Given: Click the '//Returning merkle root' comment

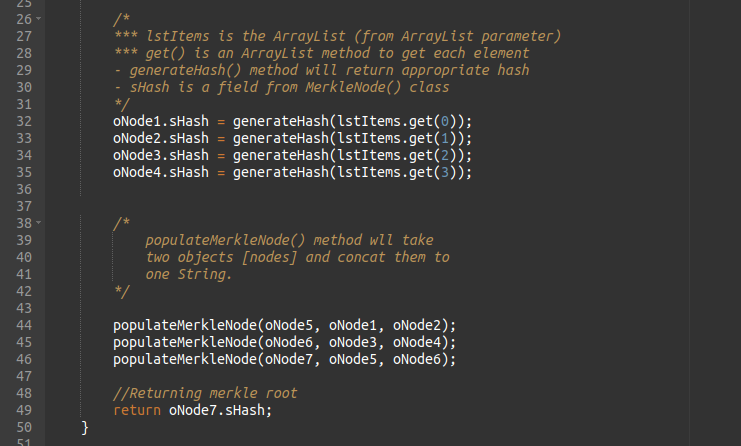Looking at the screenshot, I should 205,393.
